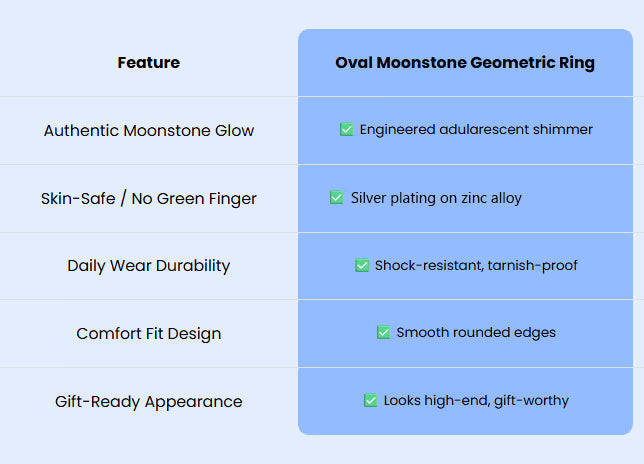Click the Engineered adularescent shimmer text
This screenshot has height=464, width=644.
click(476, 129)
